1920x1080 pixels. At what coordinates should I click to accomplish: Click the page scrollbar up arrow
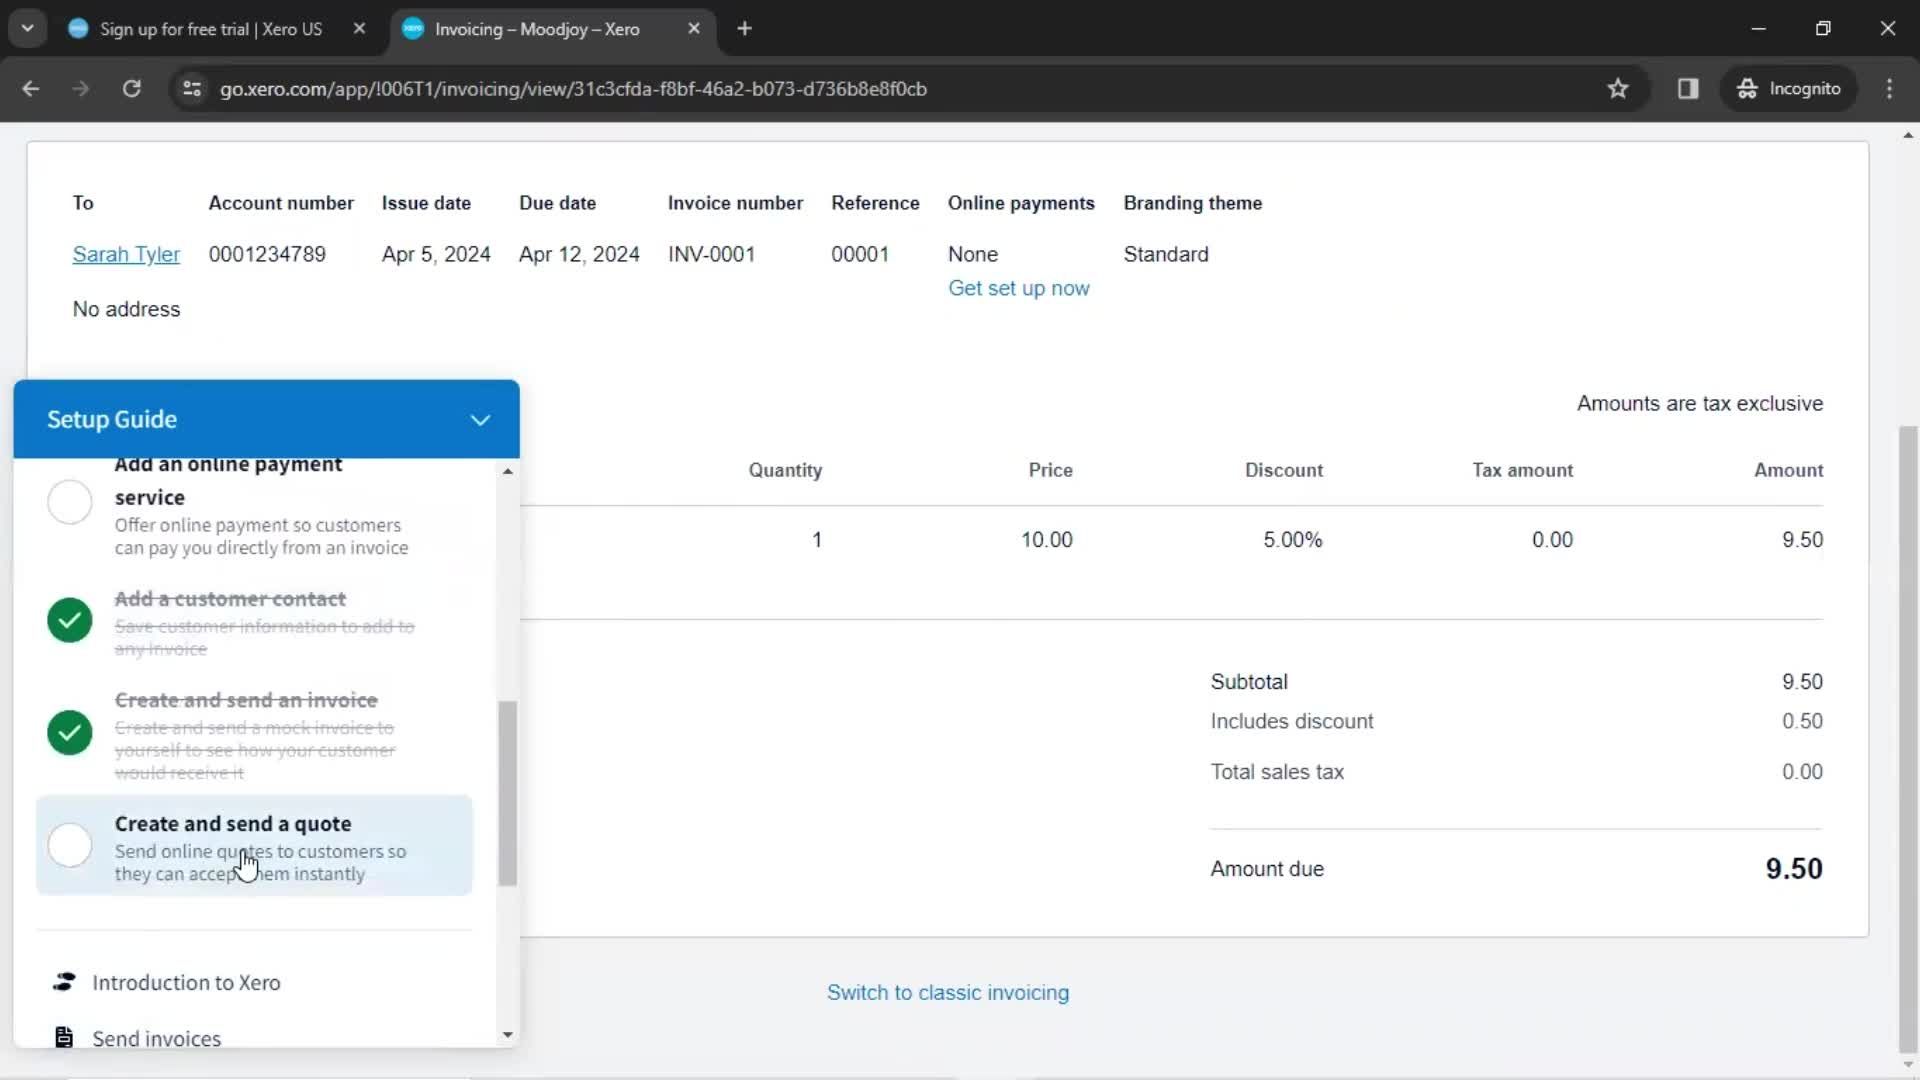[1908, 135]
